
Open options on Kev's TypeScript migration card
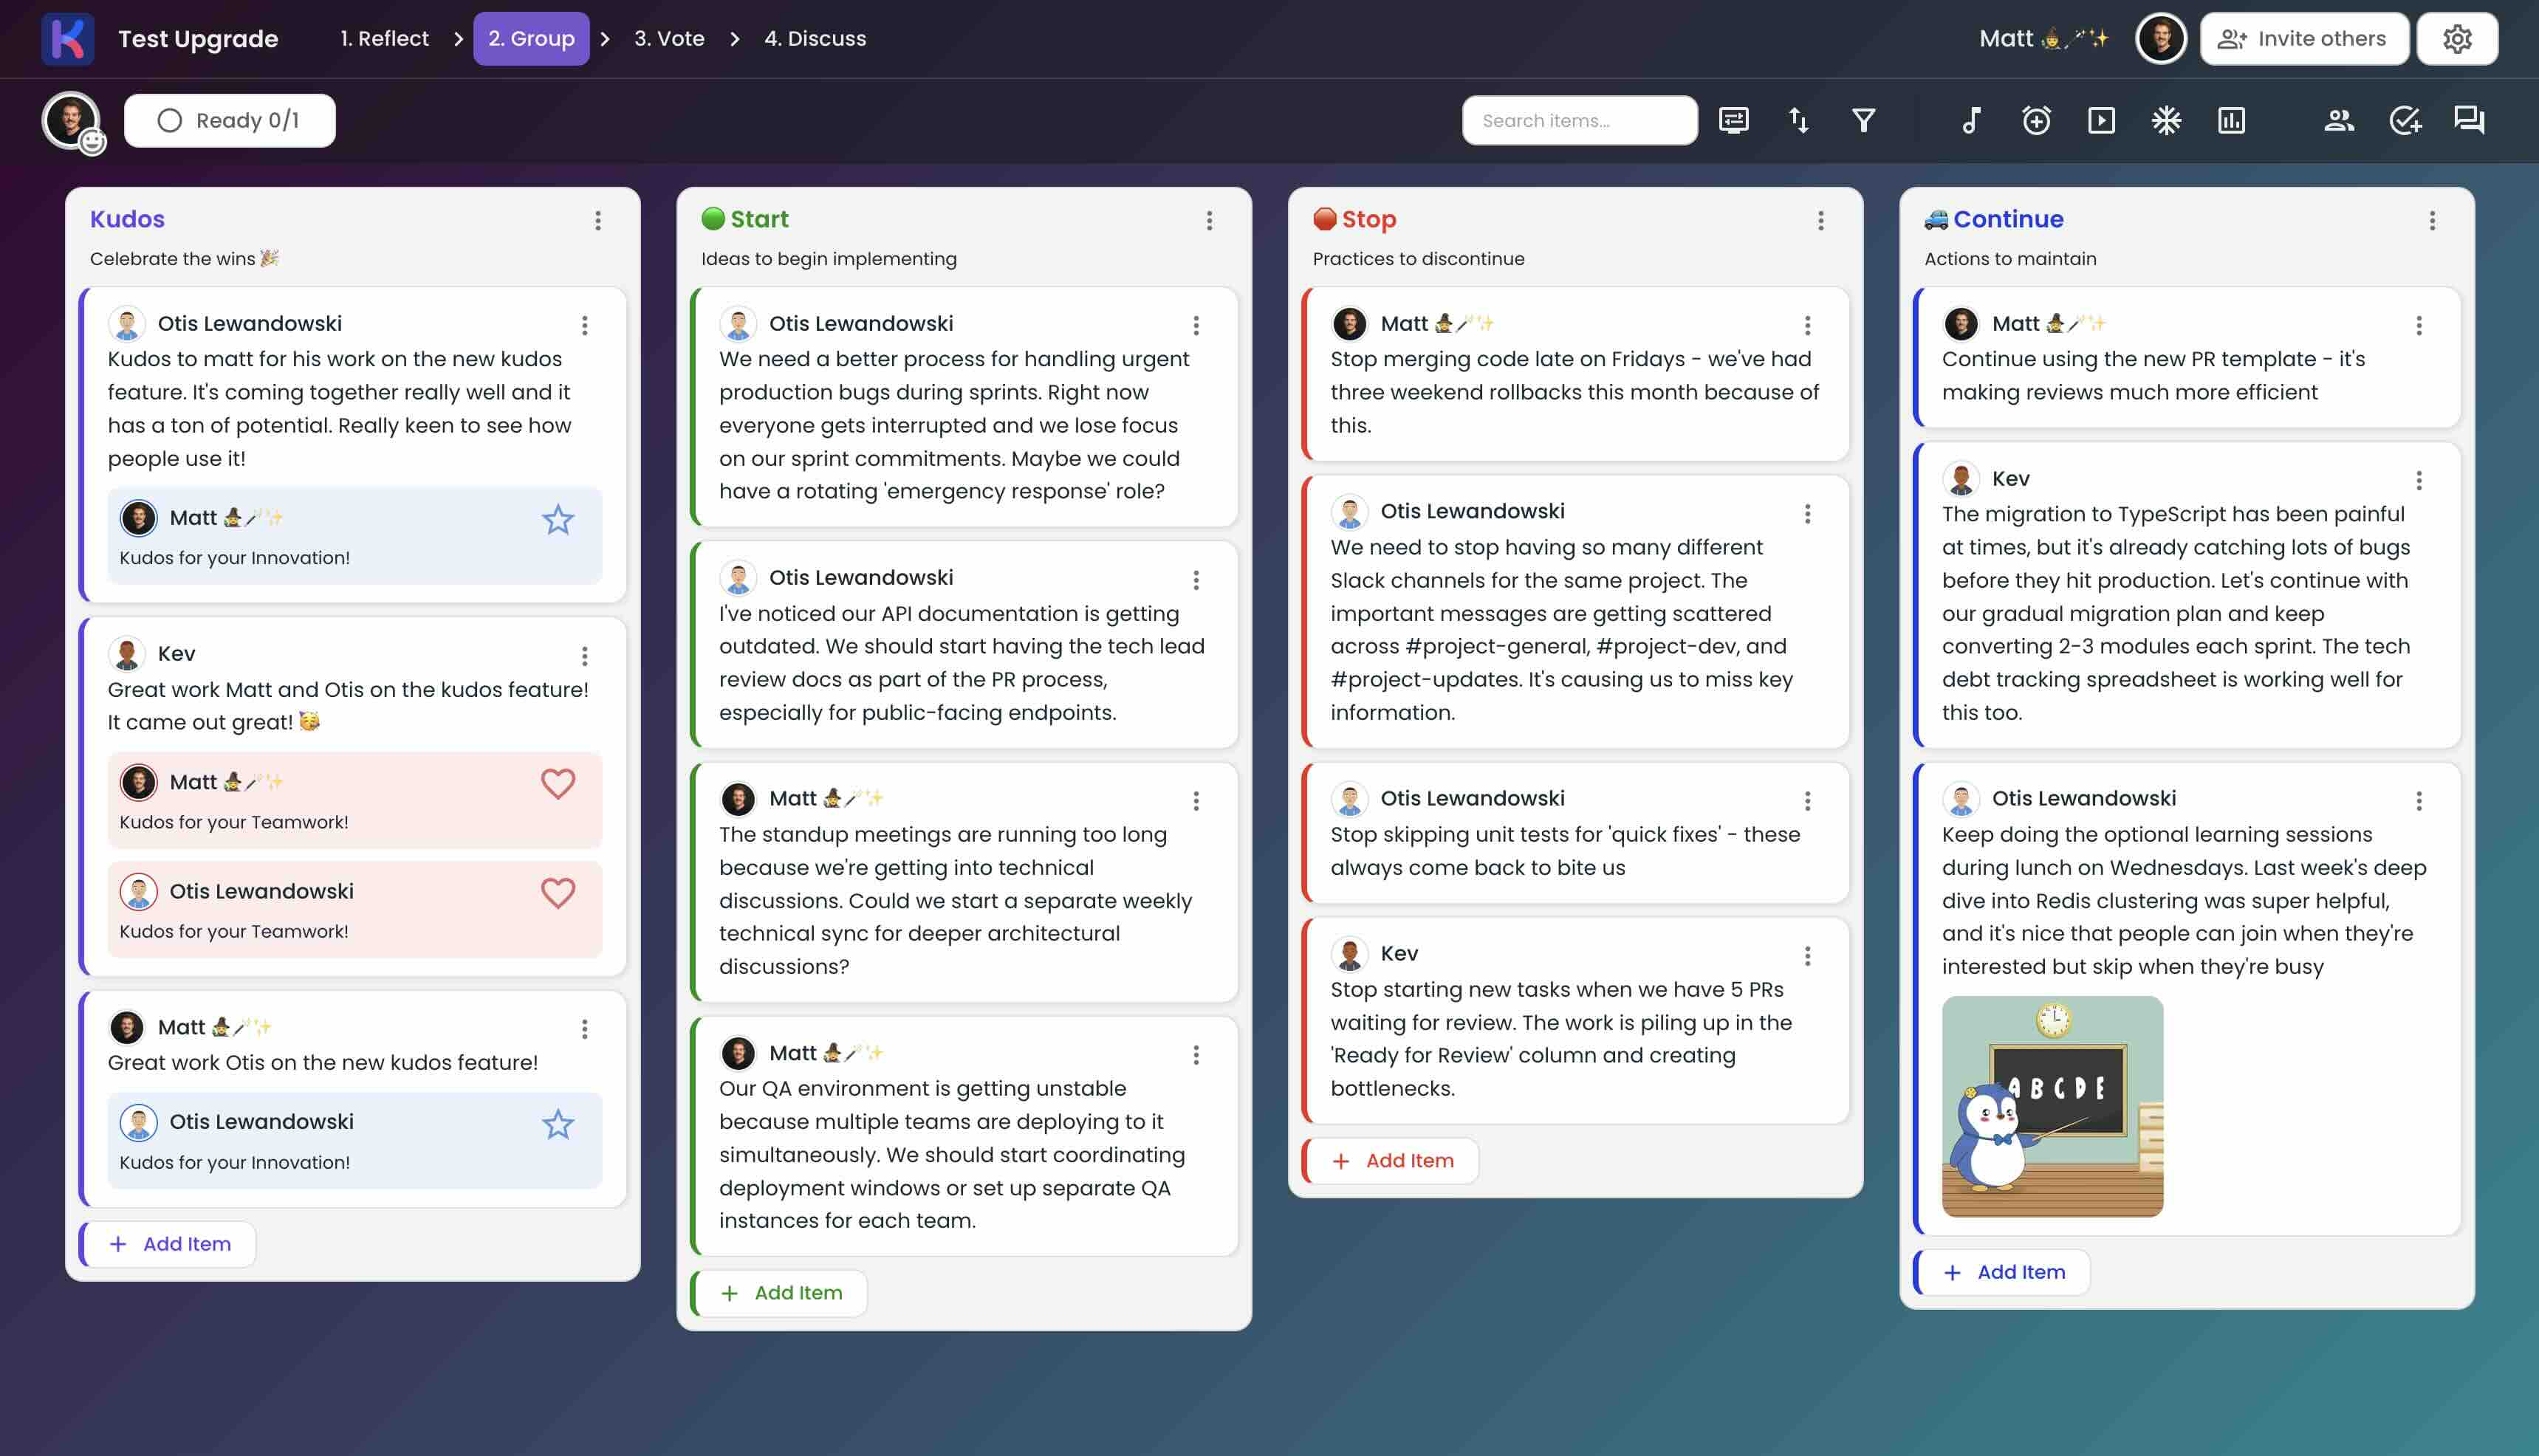click(2419, 480)
